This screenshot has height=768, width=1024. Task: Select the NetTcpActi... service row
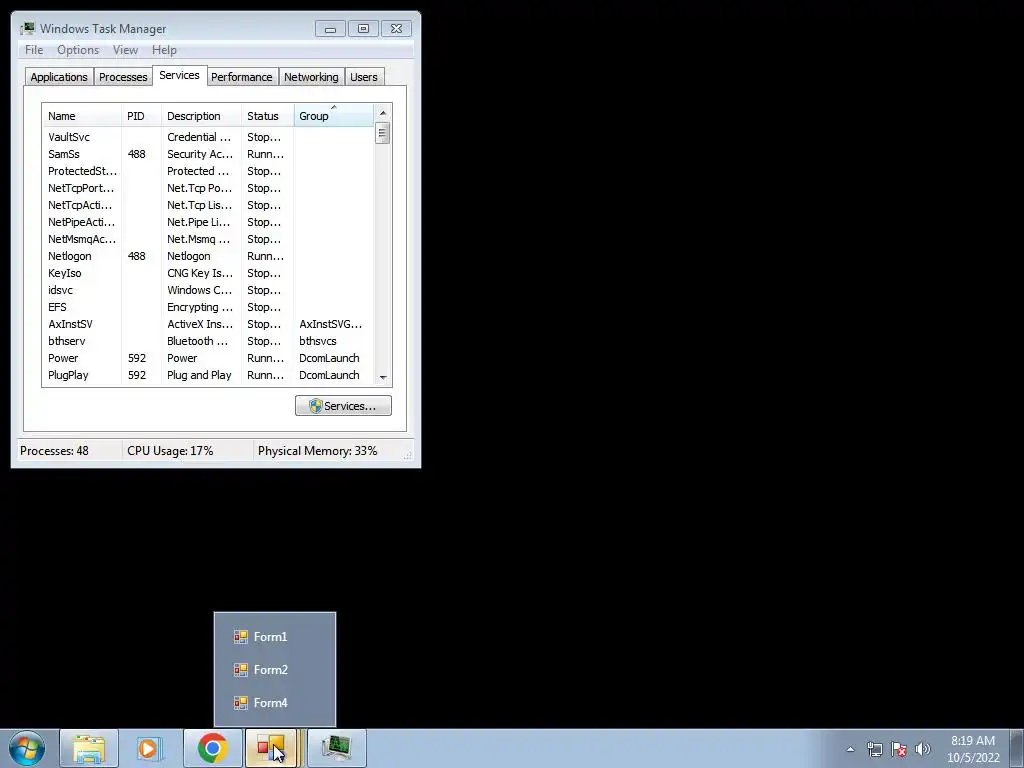(x=208, y=205)
